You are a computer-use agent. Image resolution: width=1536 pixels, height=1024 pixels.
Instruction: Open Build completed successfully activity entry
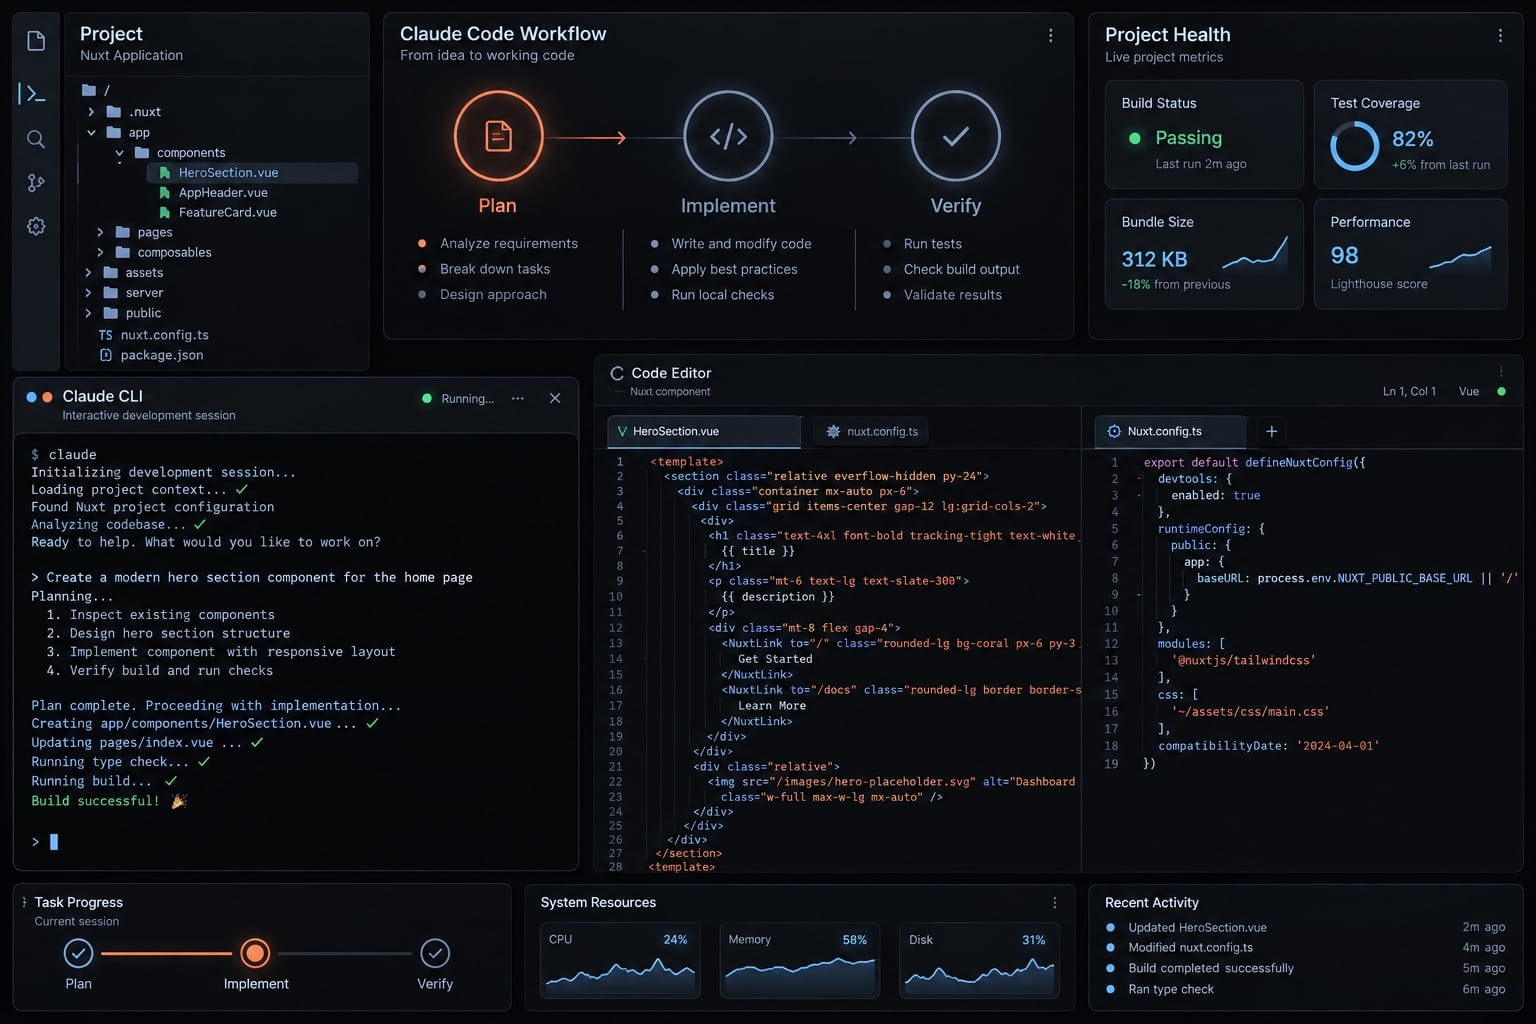click(1305, 968)
